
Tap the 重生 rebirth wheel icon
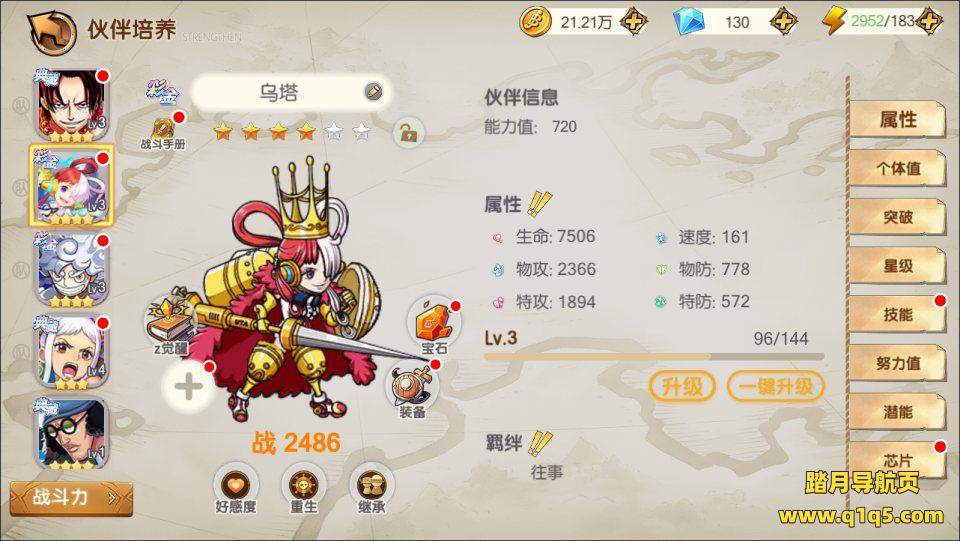304,488
